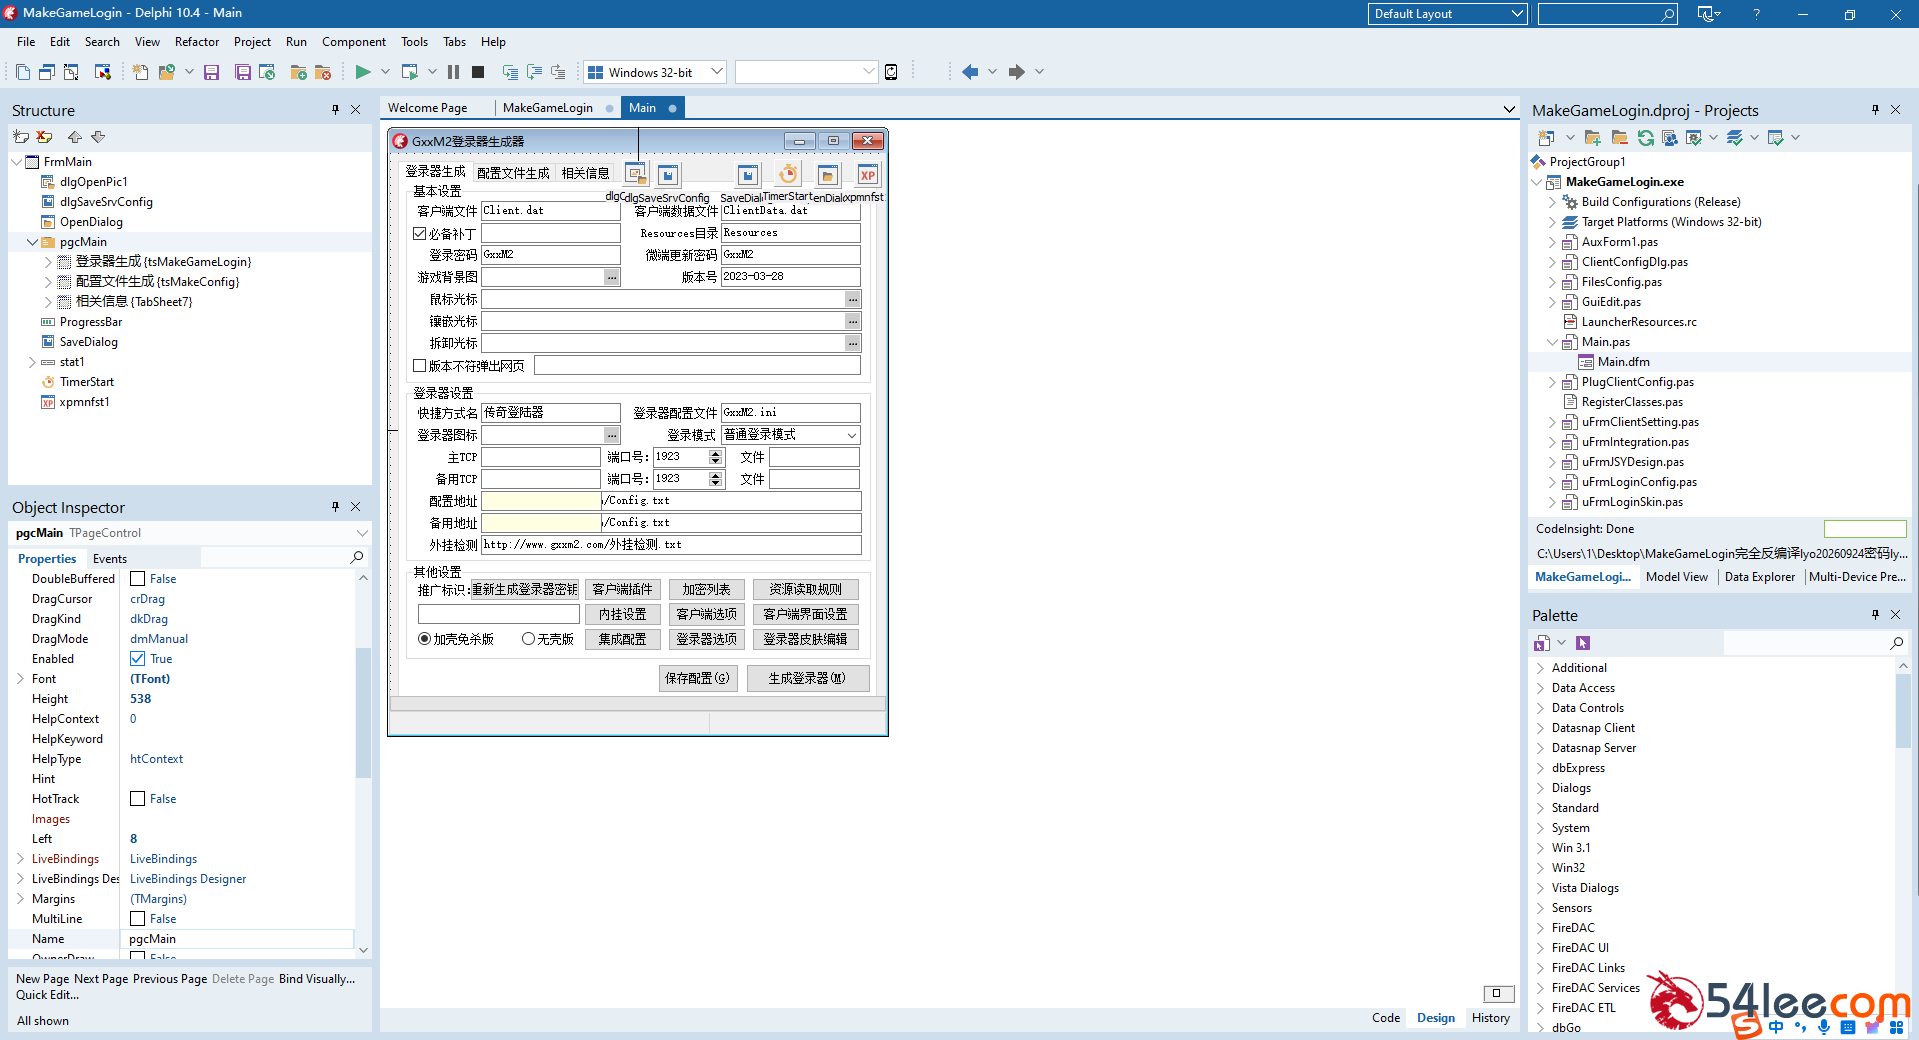Screen dimensions: 1919x1040
Task: Click the 生成登录器(M) button
Action: click(807, 678)
